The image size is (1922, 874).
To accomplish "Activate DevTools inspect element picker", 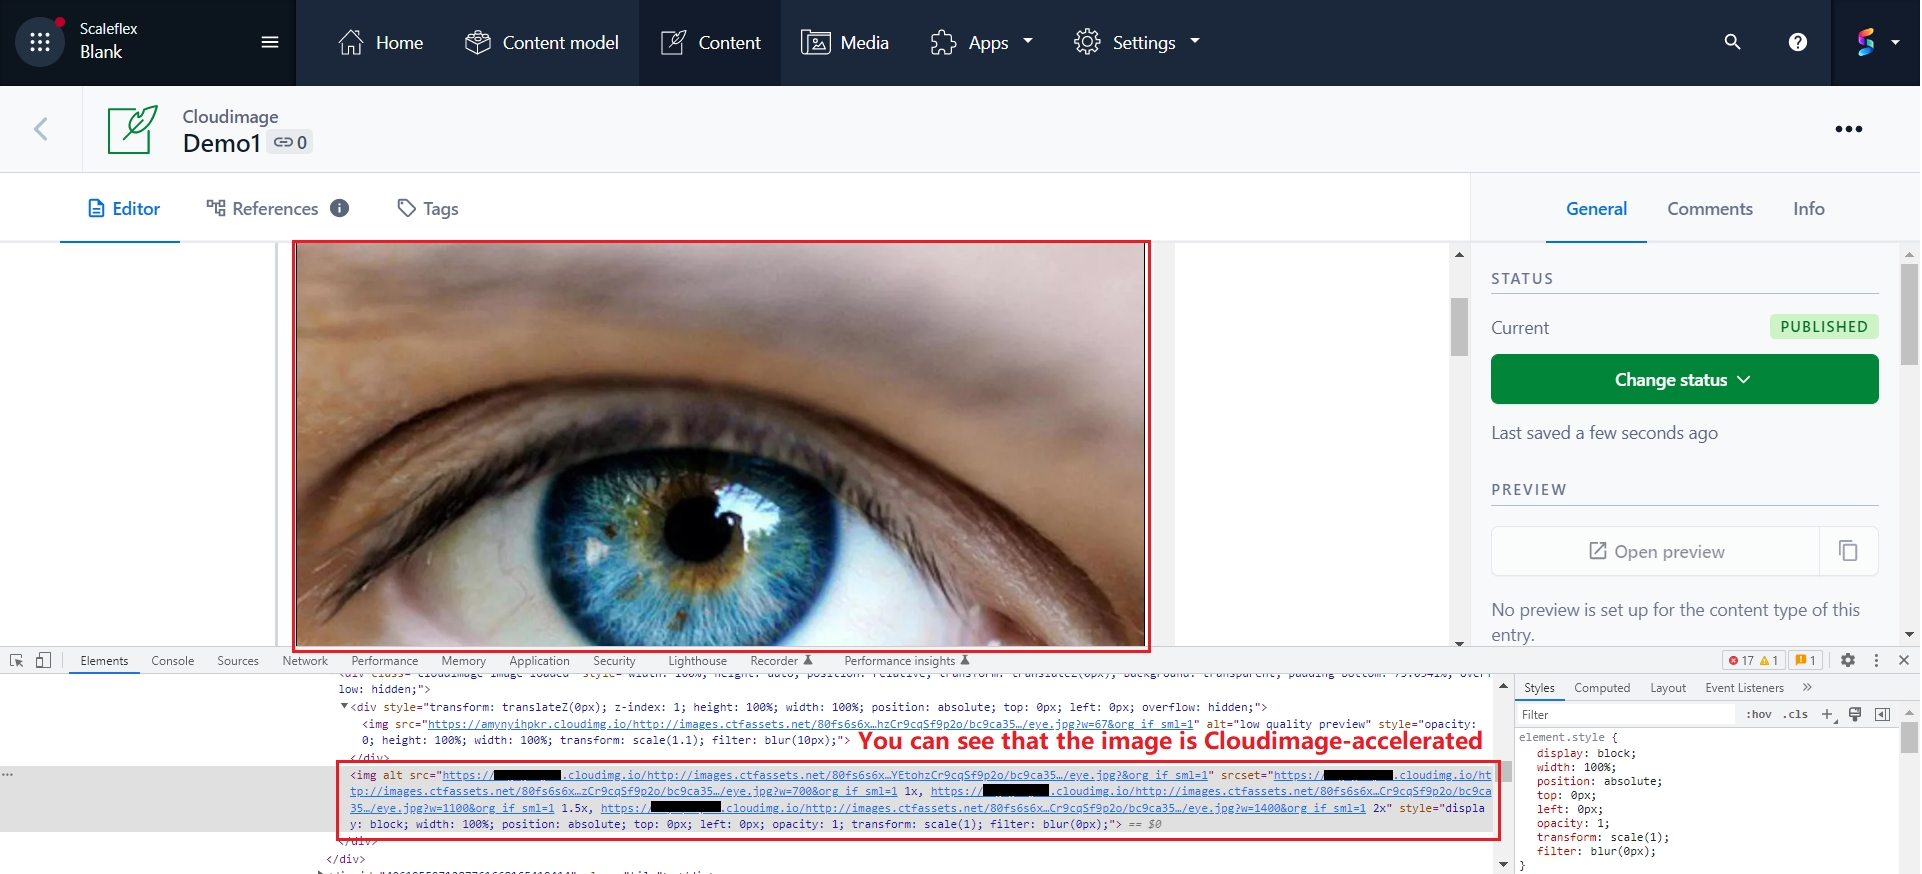I will click(x=17, y=661).
